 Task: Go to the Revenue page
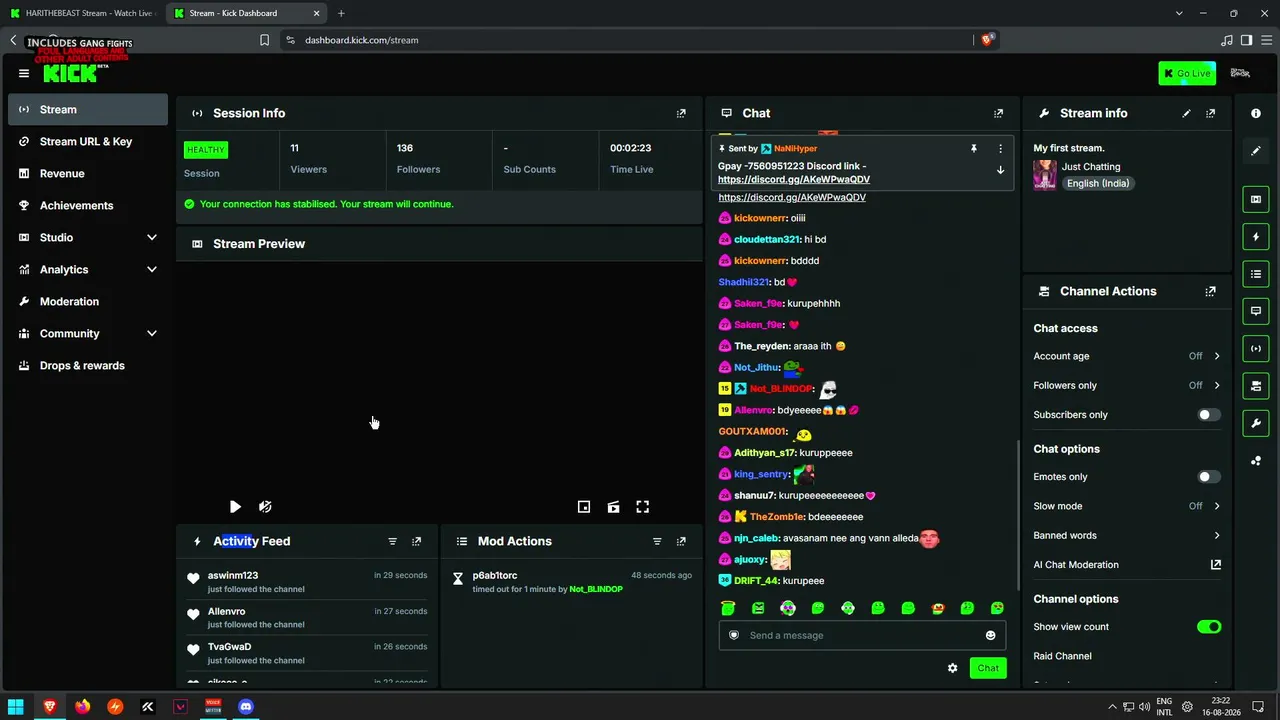click(88, 173)
